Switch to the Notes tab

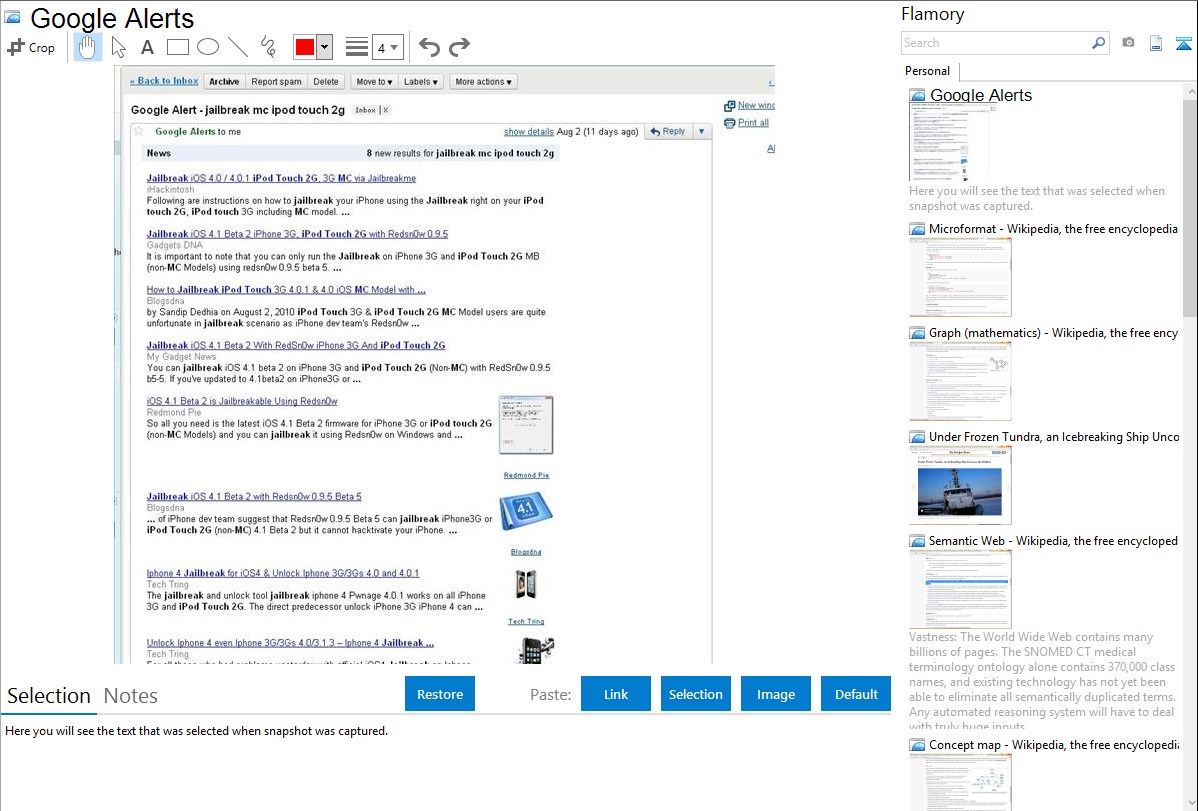pos(131,696)
